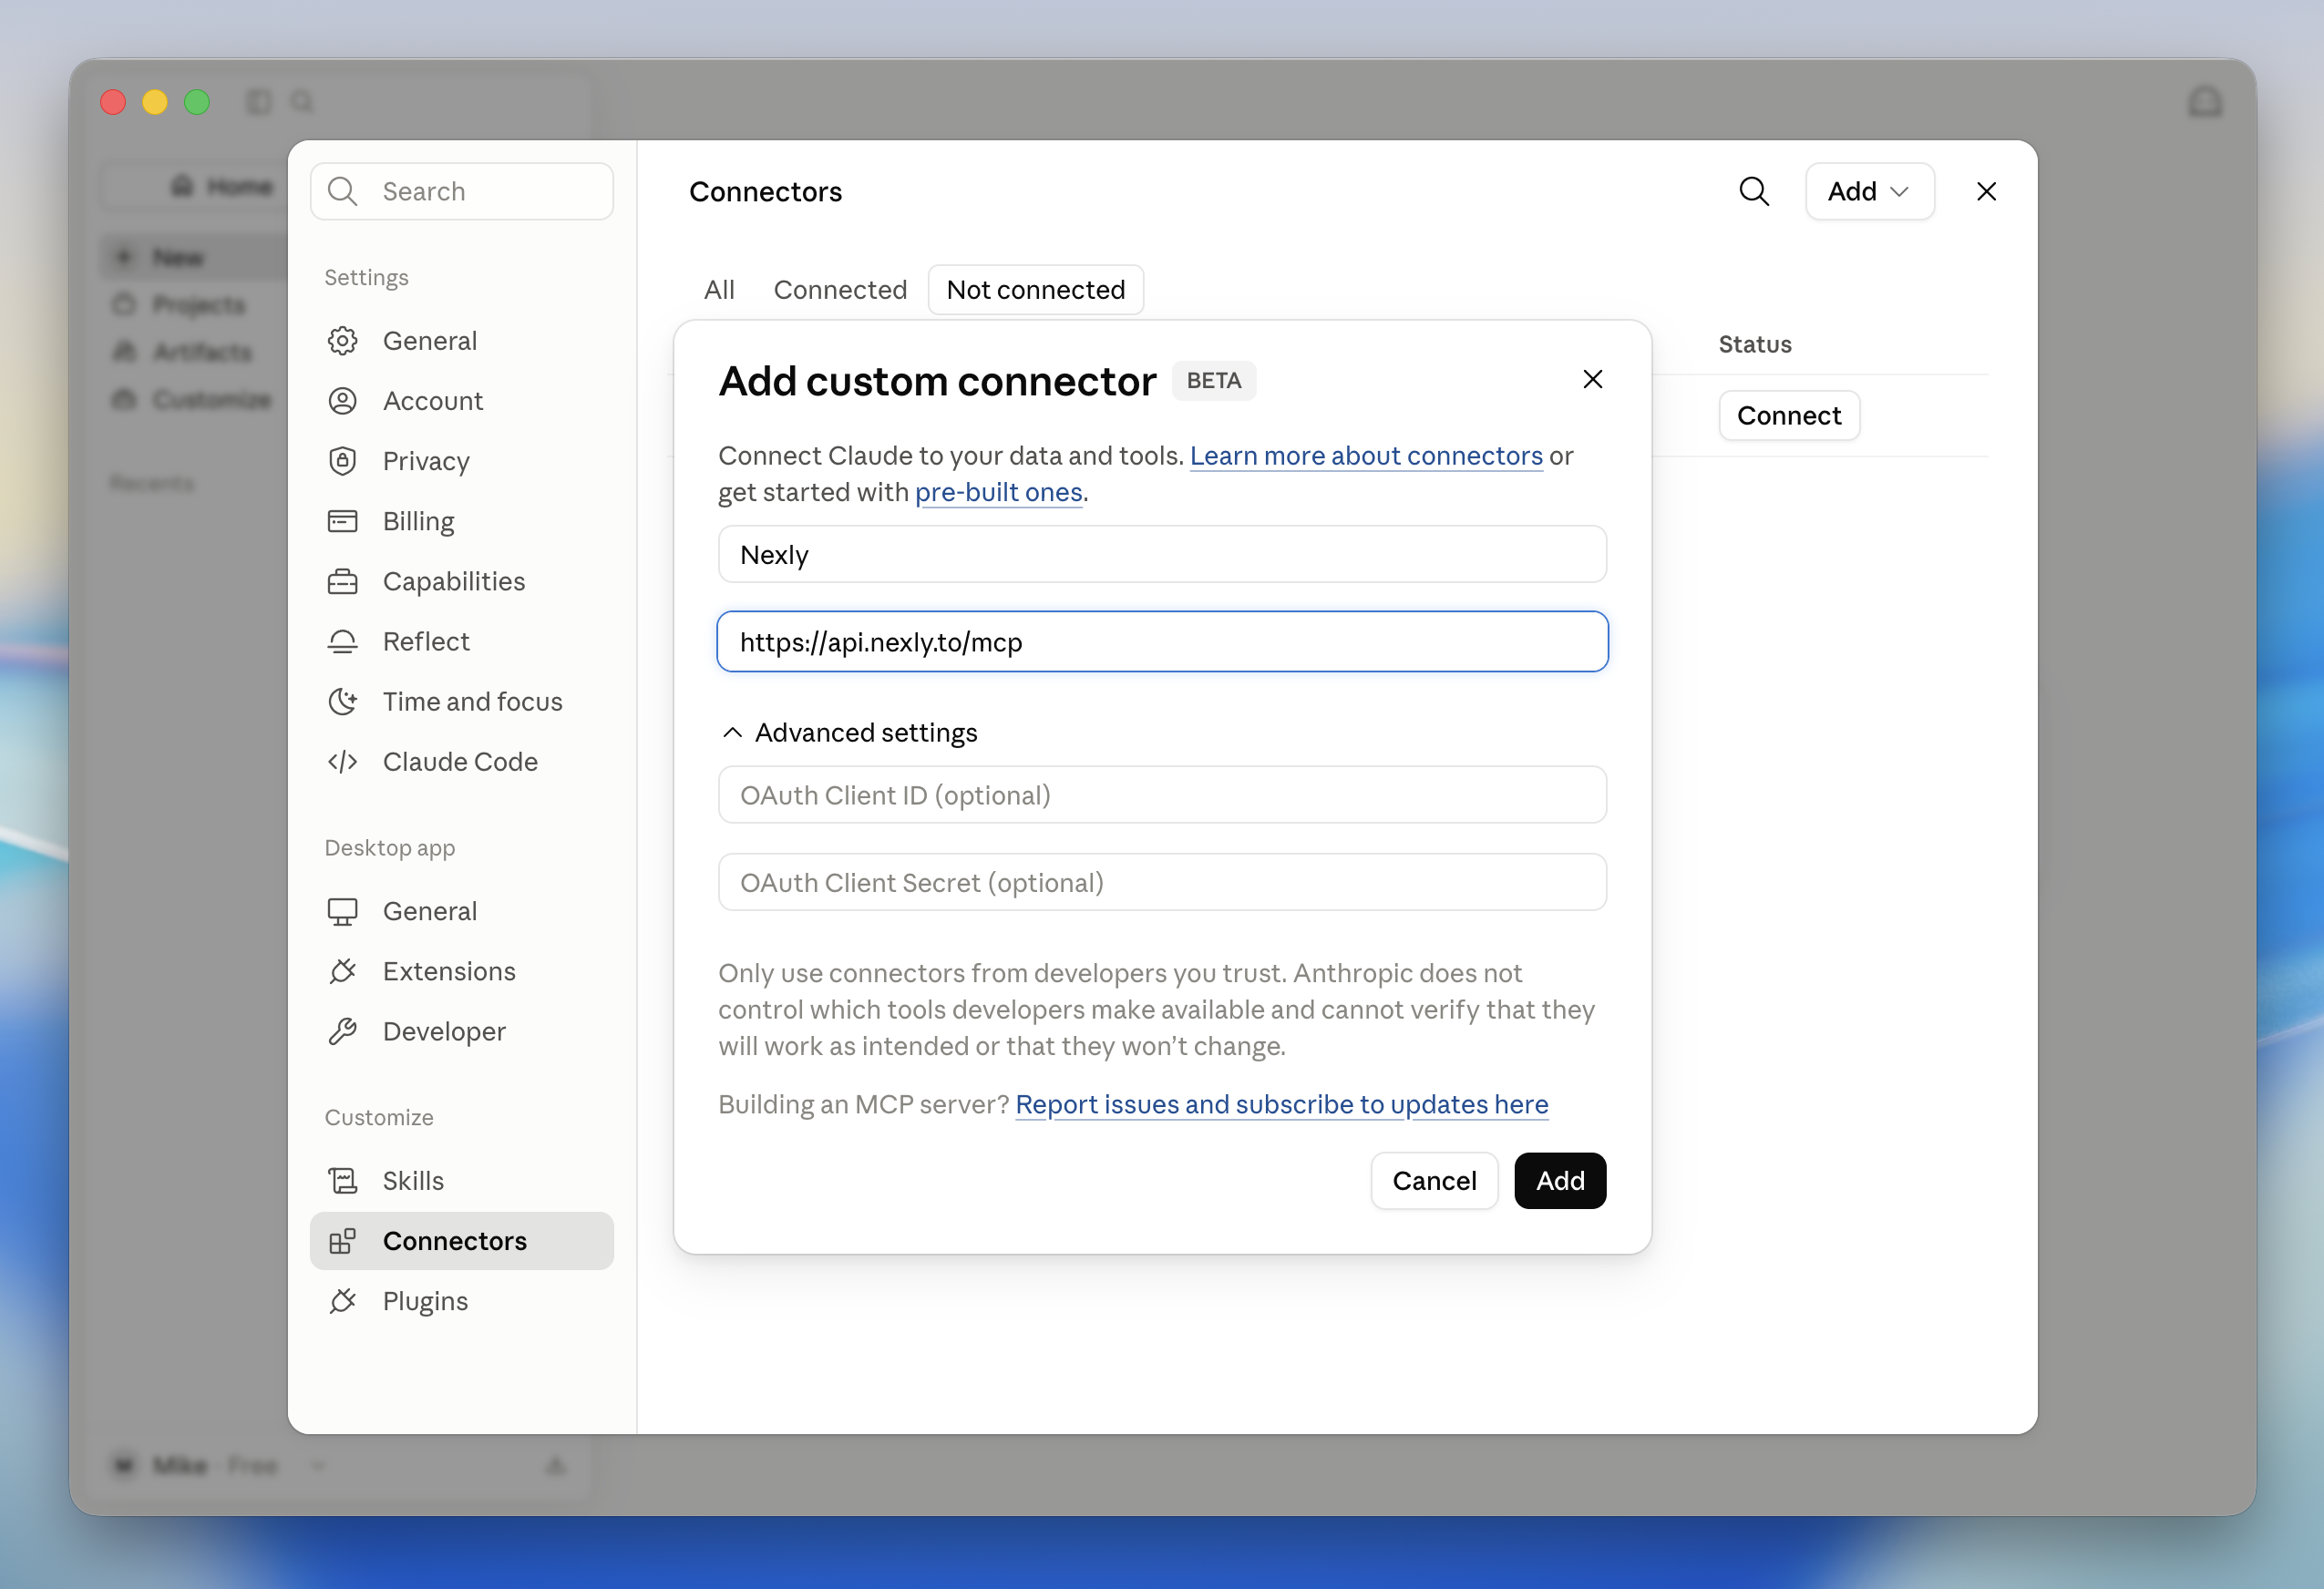
Task: Click the Status column header
Action: pos(1755,344)
